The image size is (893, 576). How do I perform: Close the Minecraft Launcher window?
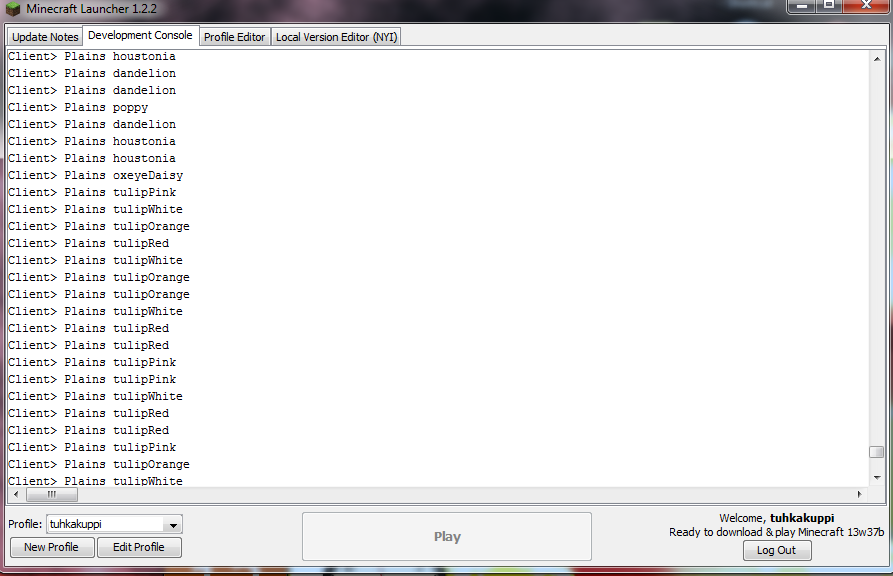coord(866,5)
